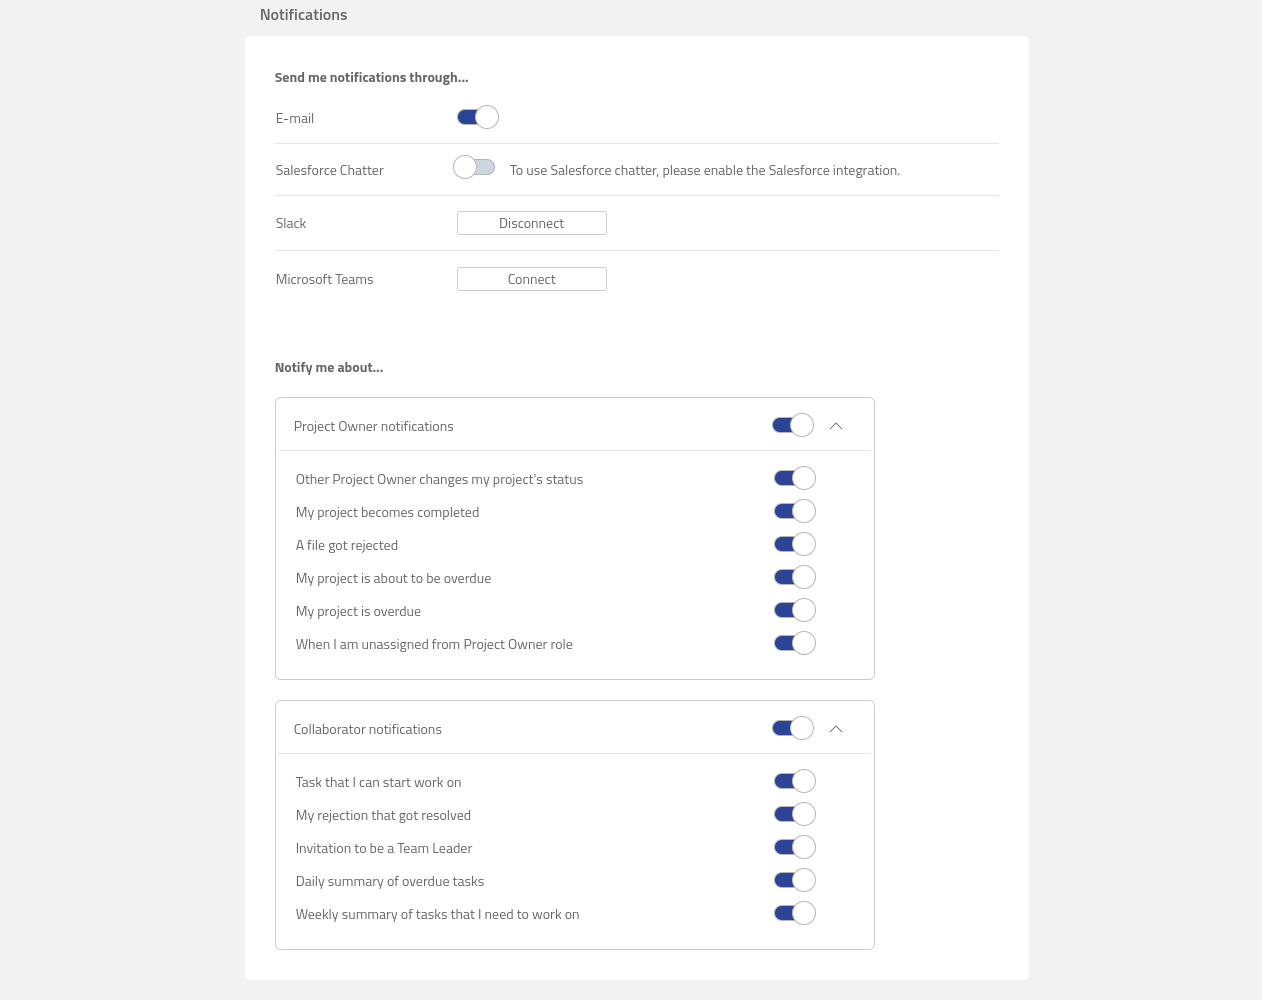Select the Notifications page heading
This screenshot has width=1262, height=1000.
(x=303, y=14)
